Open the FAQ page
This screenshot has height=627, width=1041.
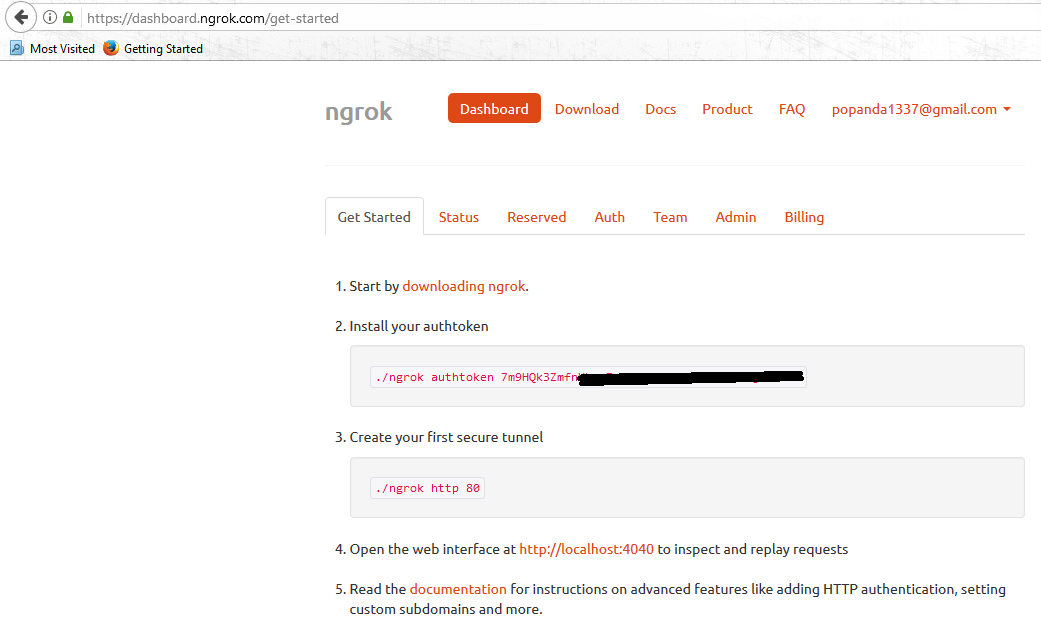(x=792, y=109)
